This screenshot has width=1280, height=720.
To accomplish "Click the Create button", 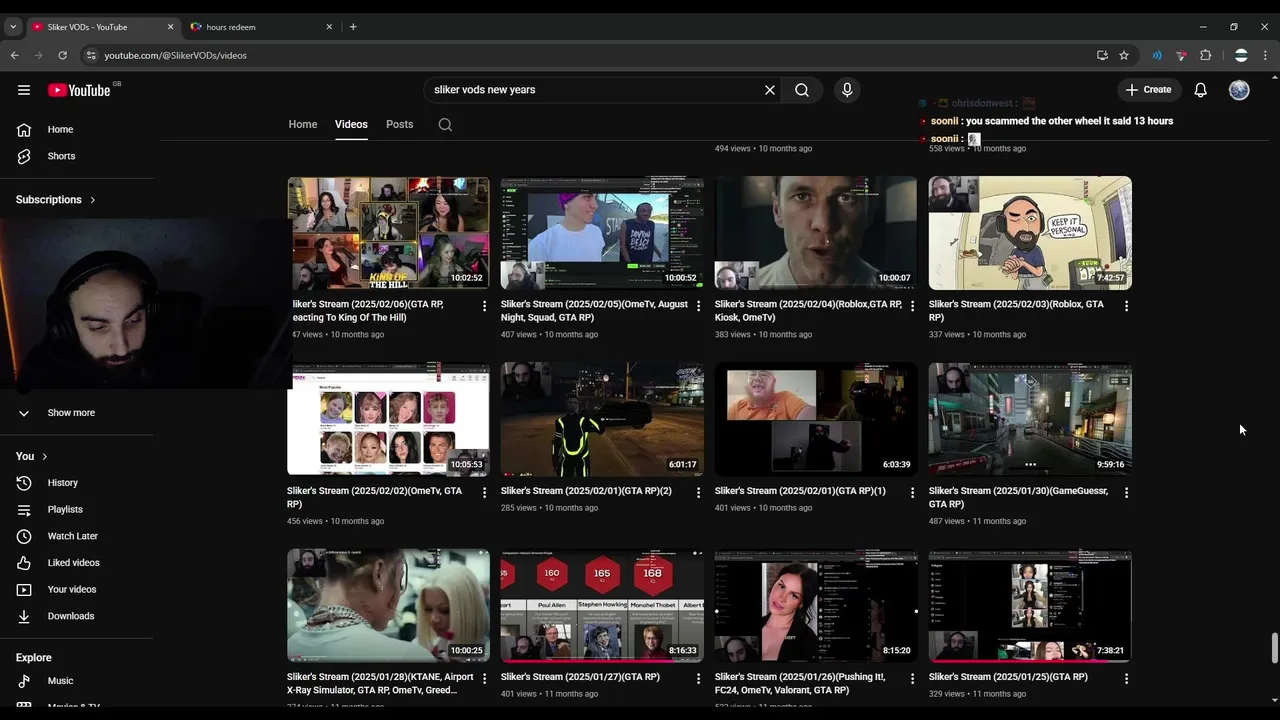I will point(1148,90).
